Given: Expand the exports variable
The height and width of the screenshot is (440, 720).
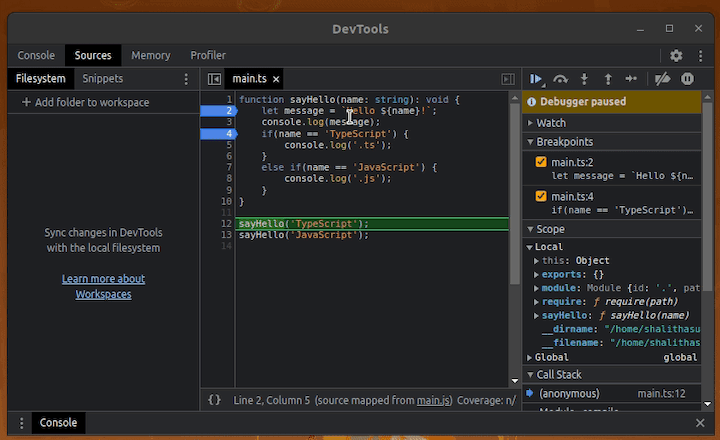Looking at the screenshot, I should (536, 275).
